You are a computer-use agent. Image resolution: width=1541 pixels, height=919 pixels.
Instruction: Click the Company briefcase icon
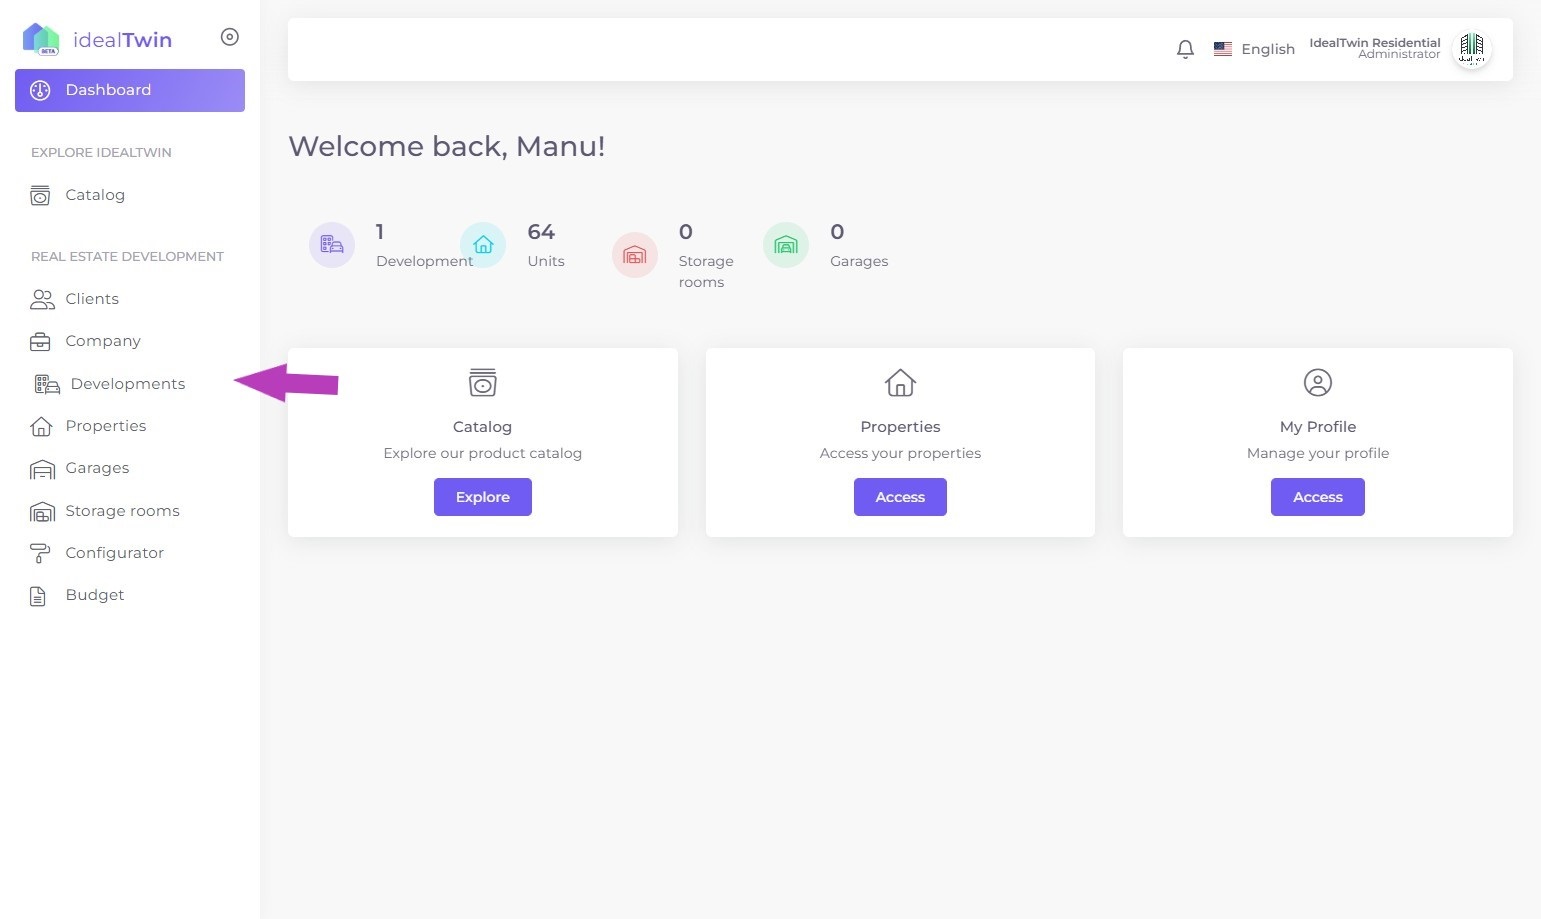tap(40, 342)
